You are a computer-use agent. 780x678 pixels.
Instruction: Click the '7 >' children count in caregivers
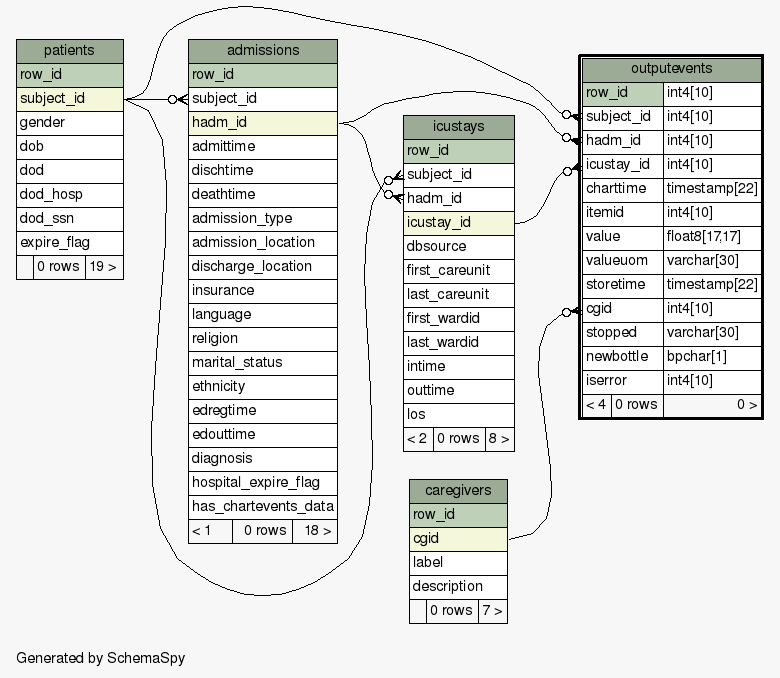click(x=492, y=611)
